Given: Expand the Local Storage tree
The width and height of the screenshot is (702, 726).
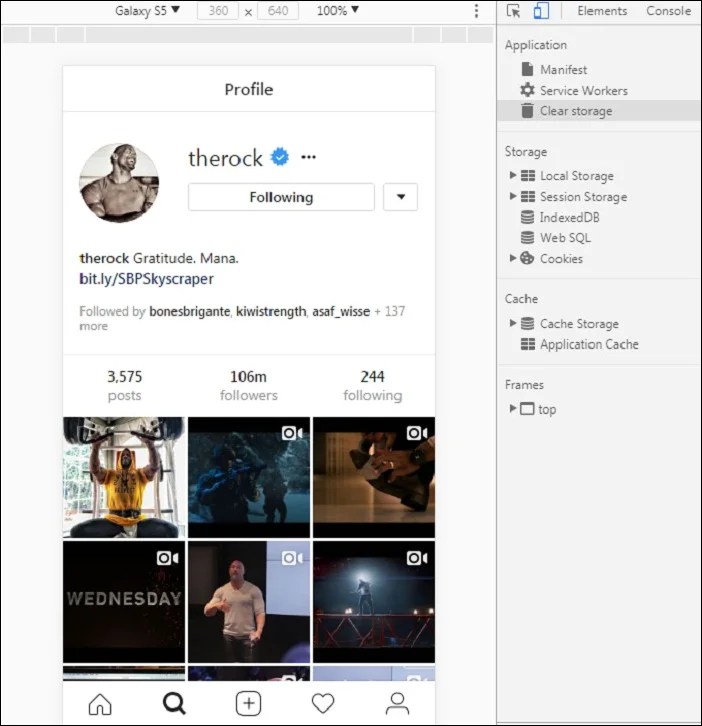Looking at the screenshot, I should pyautogui.click(x=513, y=175).
